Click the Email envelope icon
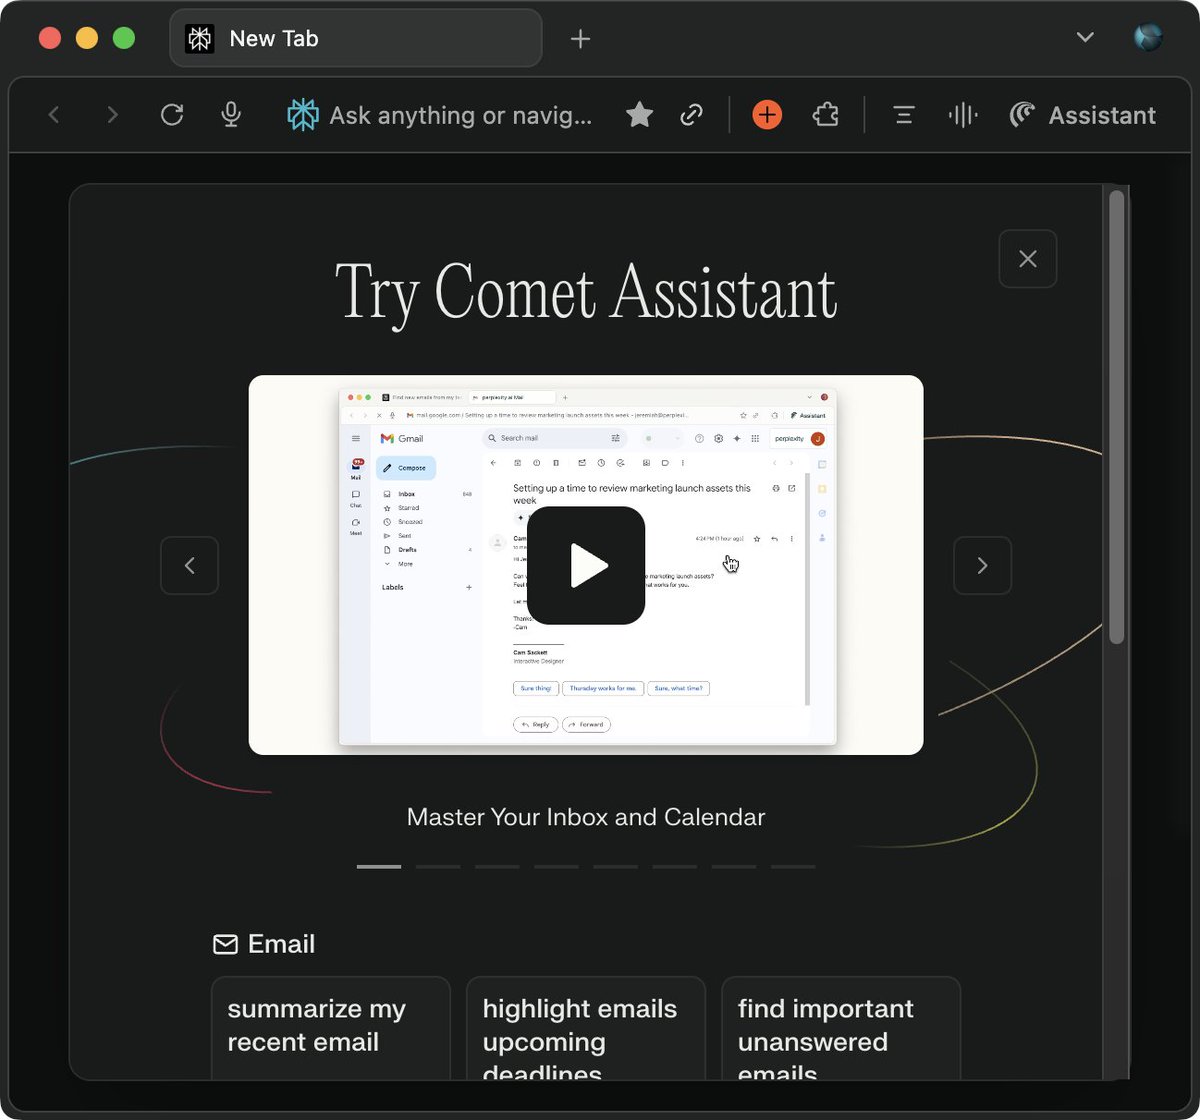 pos(225,944)
